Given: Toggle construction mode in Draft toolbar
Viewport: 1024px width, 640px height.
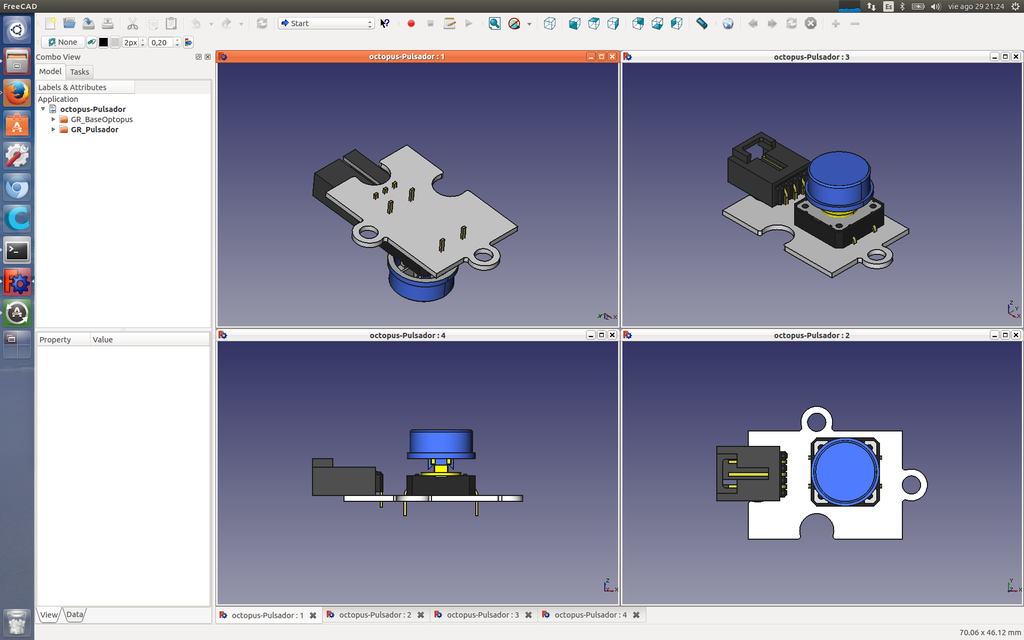Looking at the screenshot, I should 90,42.
